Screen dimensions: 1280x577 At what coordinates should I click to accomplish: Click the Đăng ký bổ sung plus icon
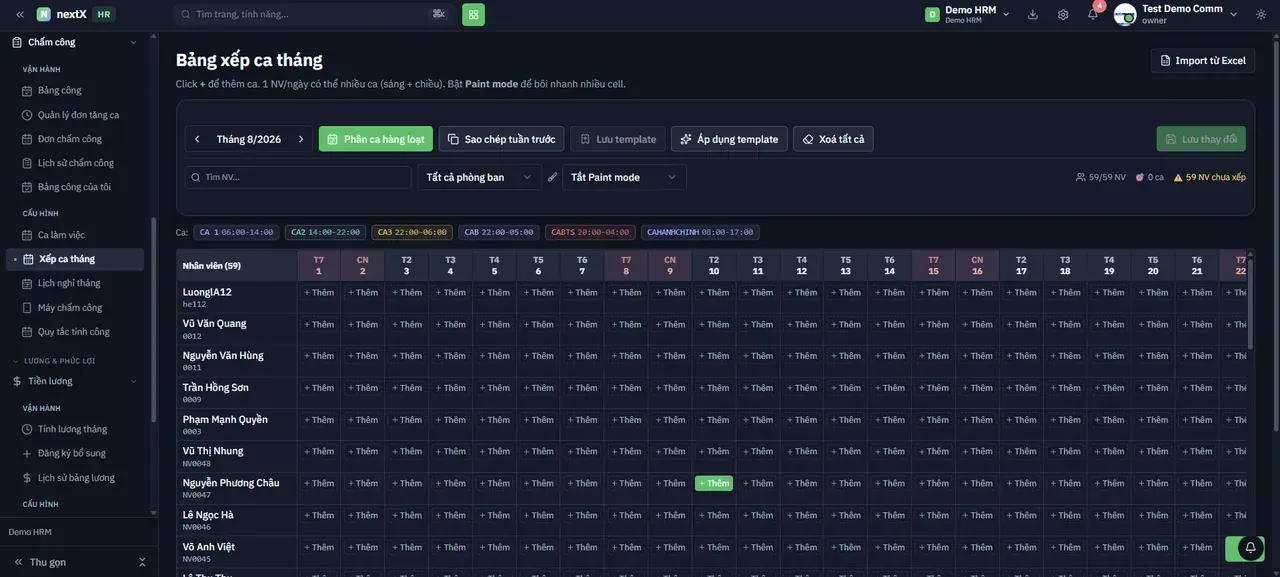(x=28, y=453)
